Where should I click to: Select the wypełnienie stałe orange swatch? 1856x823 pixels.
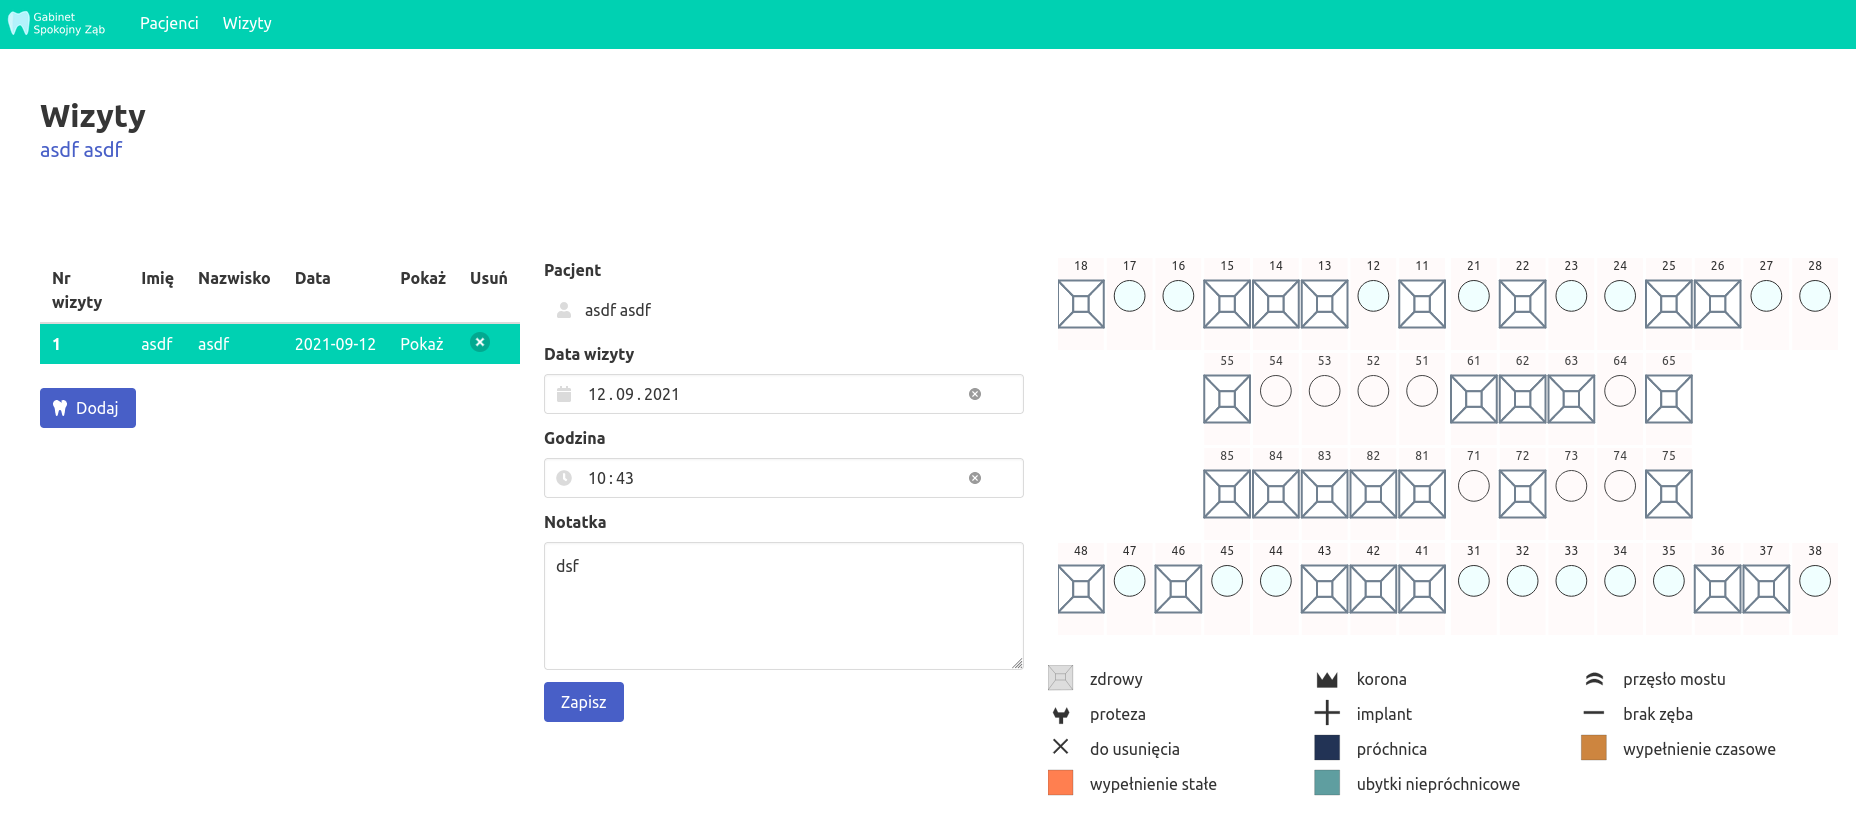point(1060,783)
